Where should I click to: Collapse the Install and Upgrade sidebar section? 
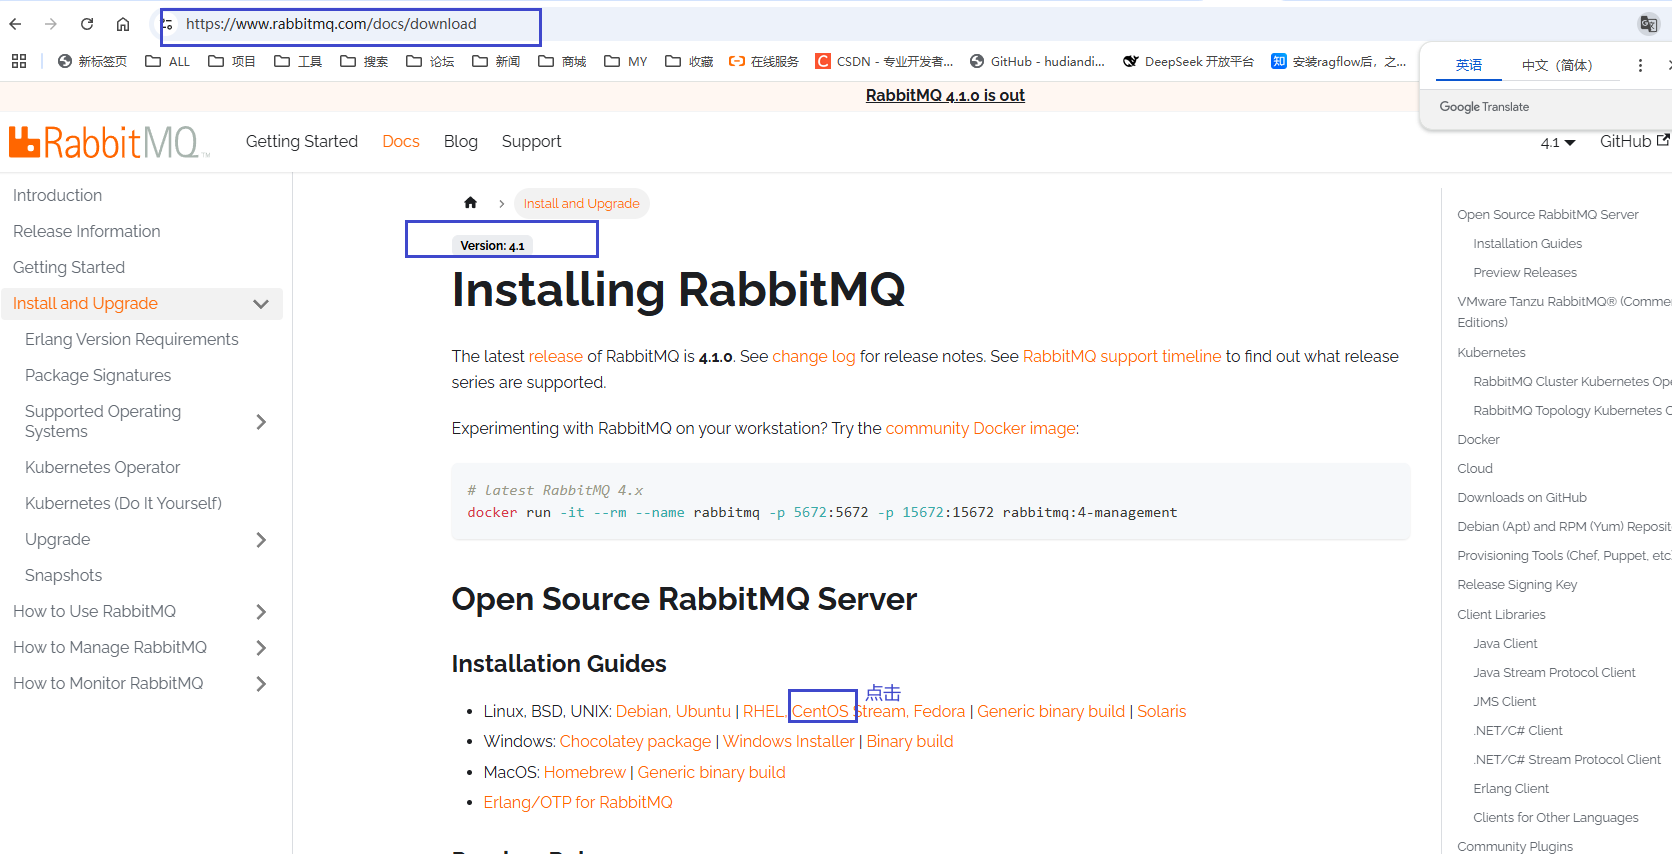(261, 304)
